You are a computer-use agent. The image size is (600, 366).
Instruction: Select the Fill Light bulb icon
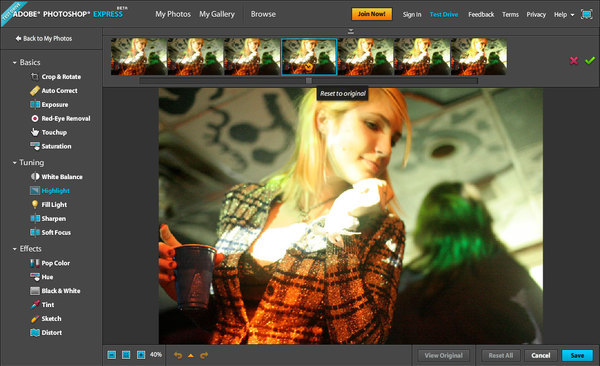[35, 204]
